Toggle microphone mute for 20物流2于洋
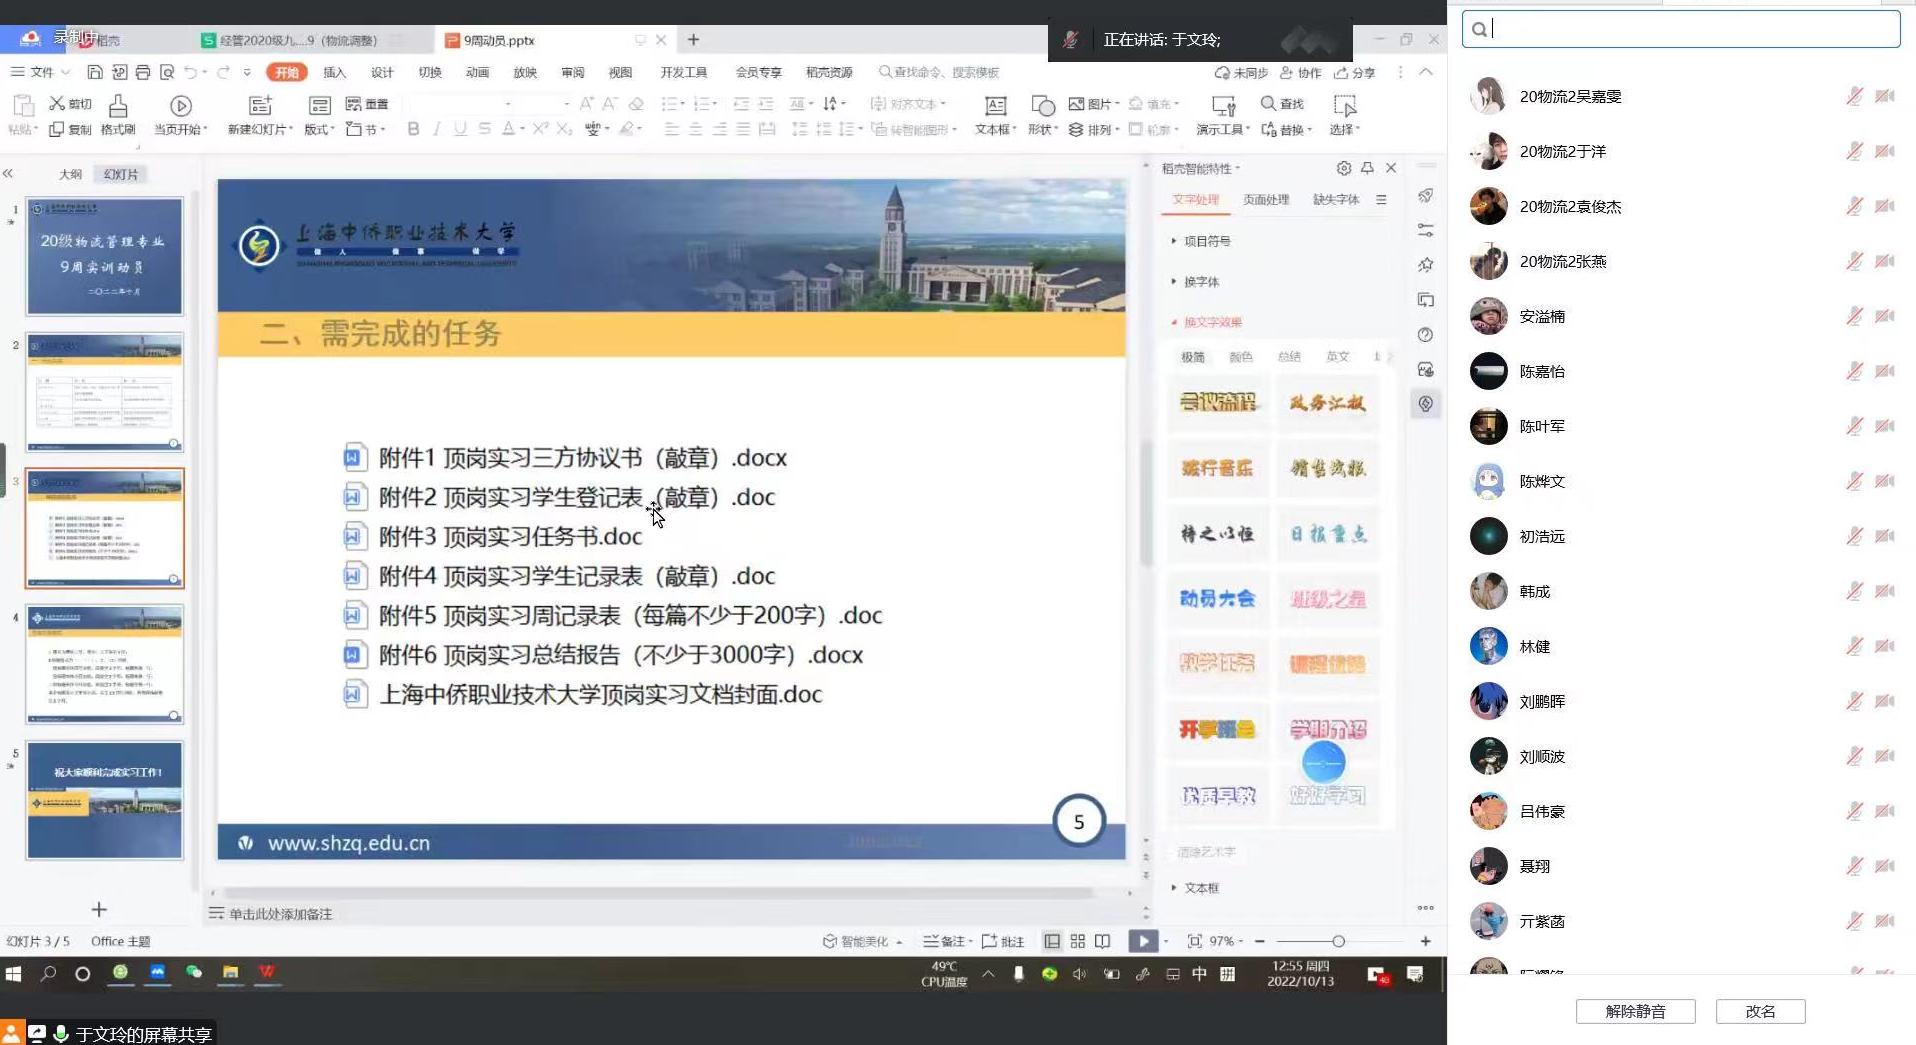This screenshot has width=1916, height=1045. point(1854,151)
